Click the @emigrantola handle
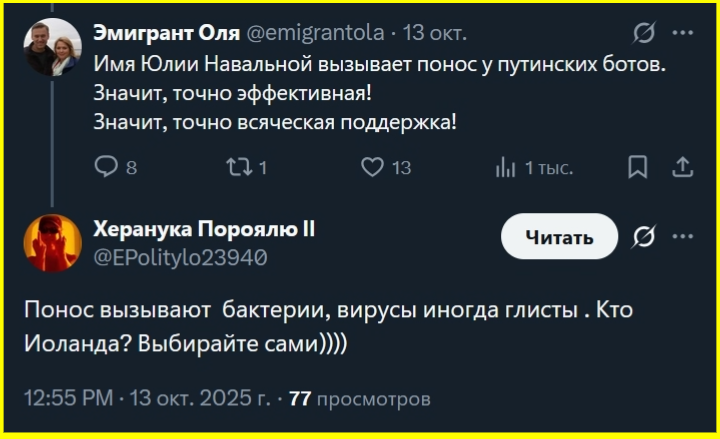The height and width of the screenshot is (439, 720). pyautogui.click(x=314, y=33)
